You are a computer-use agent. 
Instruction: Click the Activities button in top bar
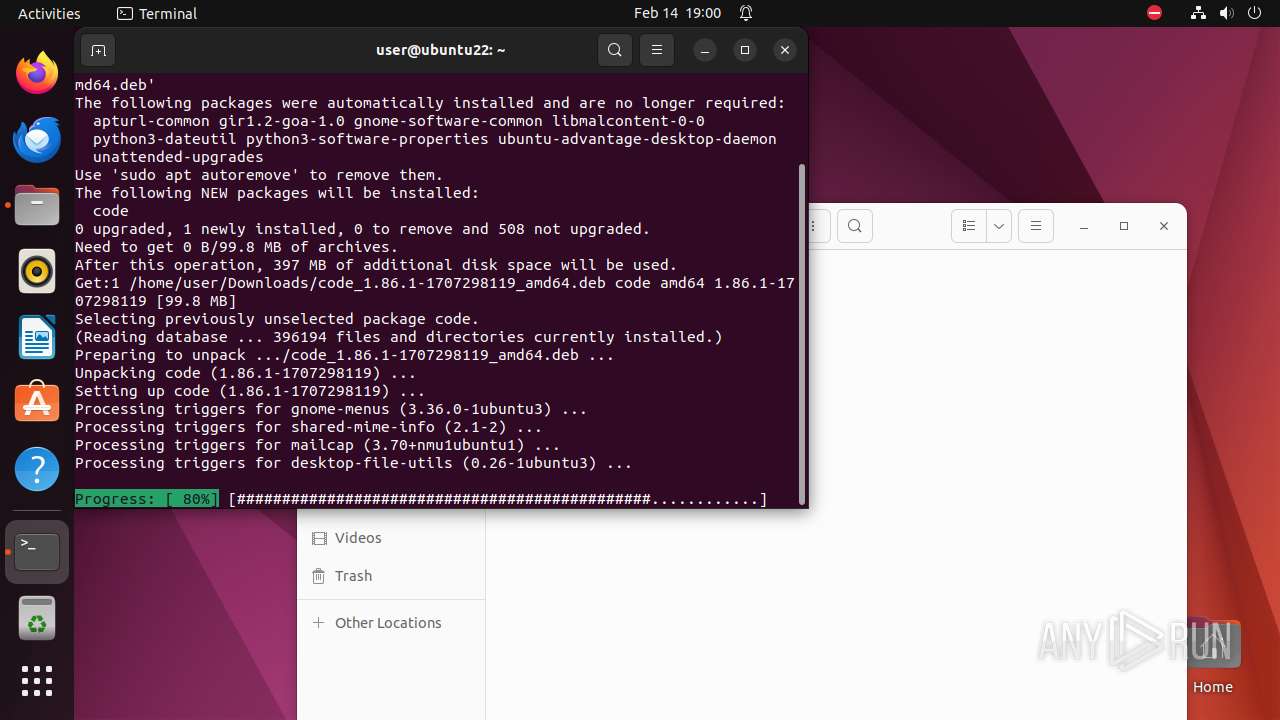click(x=49, y=13)
